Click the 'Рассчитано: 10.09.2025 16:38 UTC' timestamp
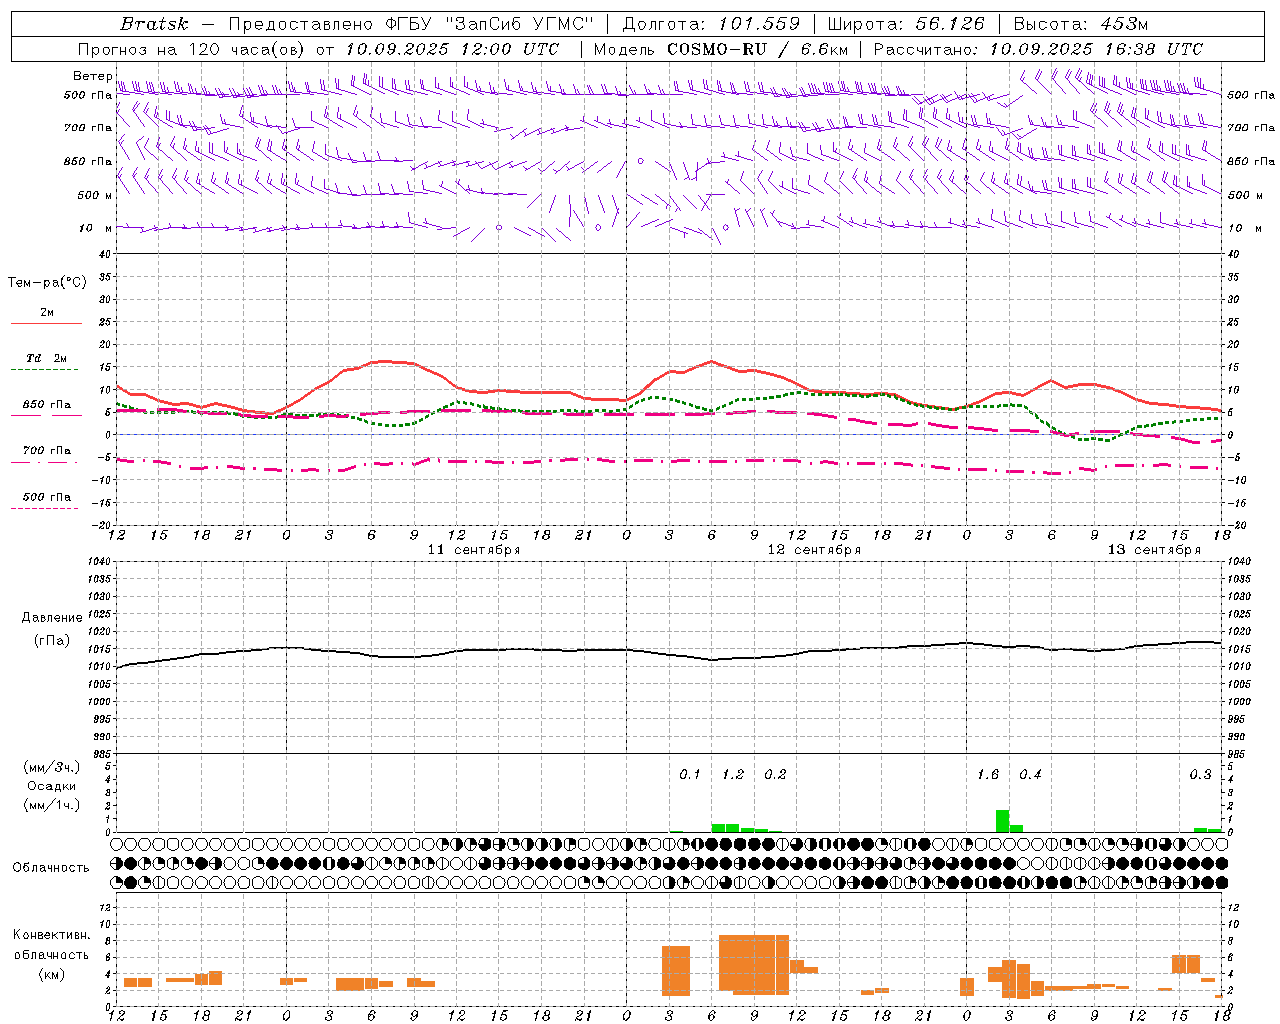The height and width of the screenshot is (1024, 1280). pyautogui.click(x=1038, y=49)
